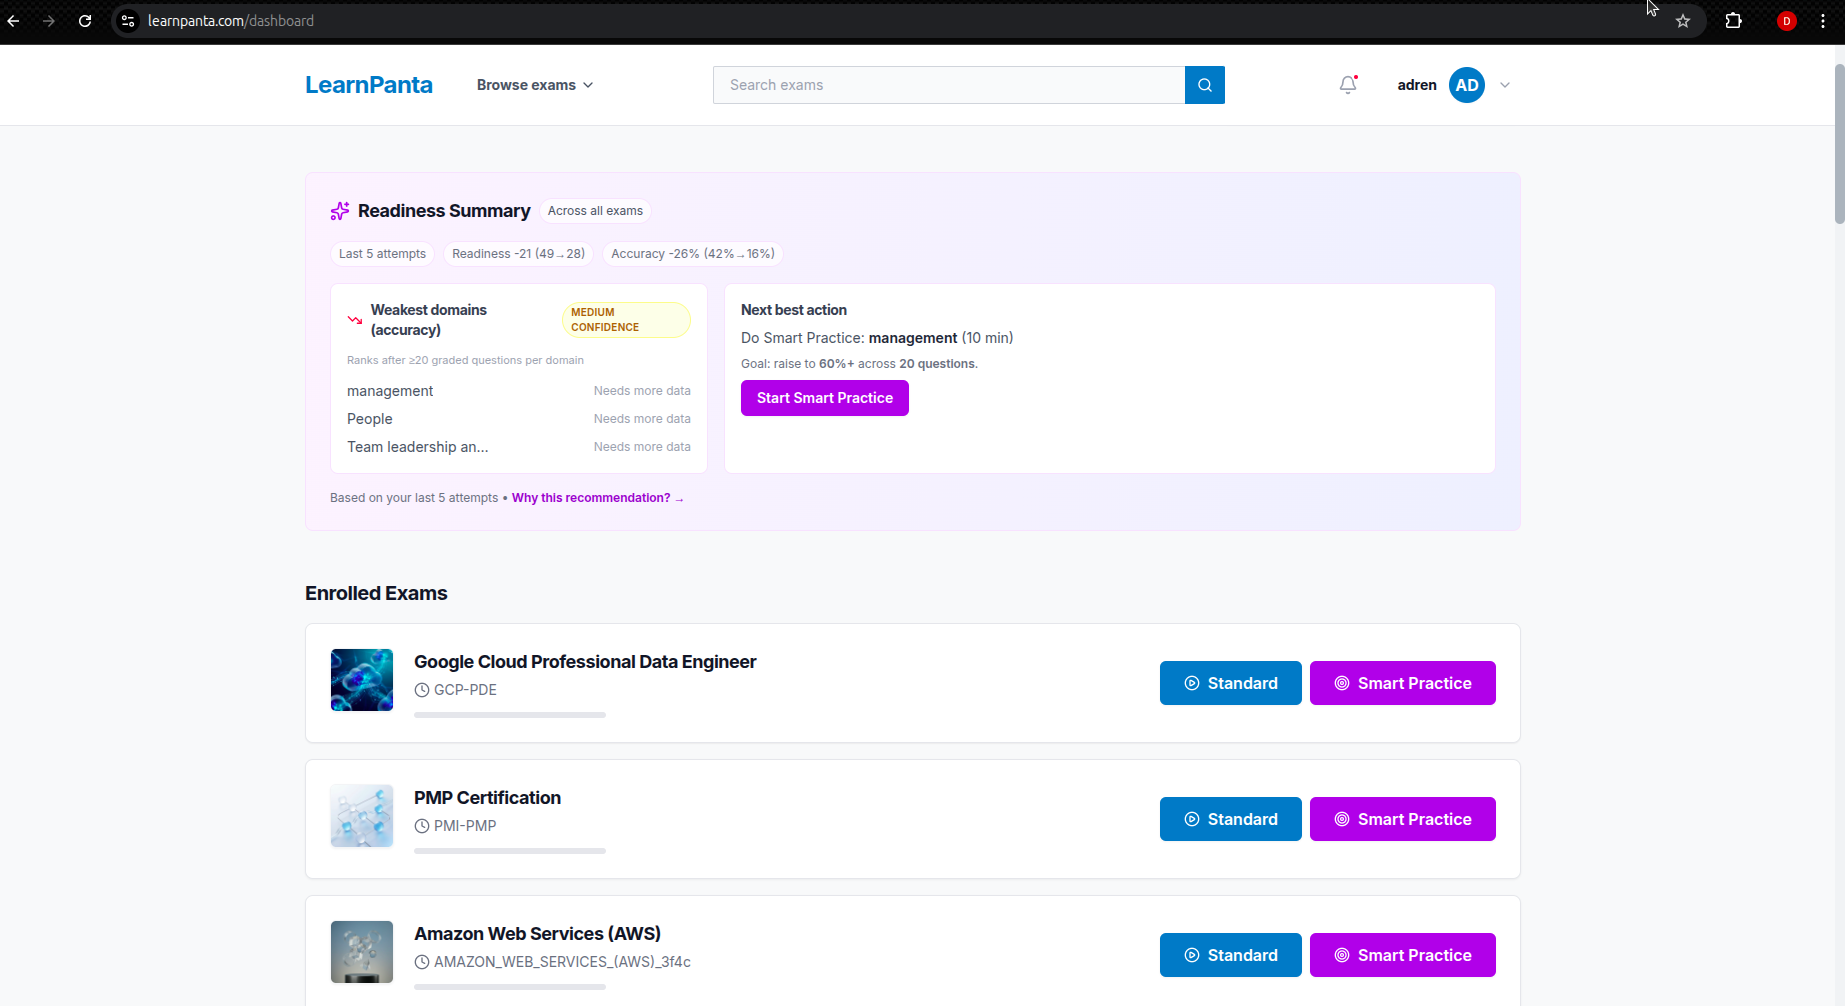Open the Chrome three-dot menu

(x=1823, y=21)
